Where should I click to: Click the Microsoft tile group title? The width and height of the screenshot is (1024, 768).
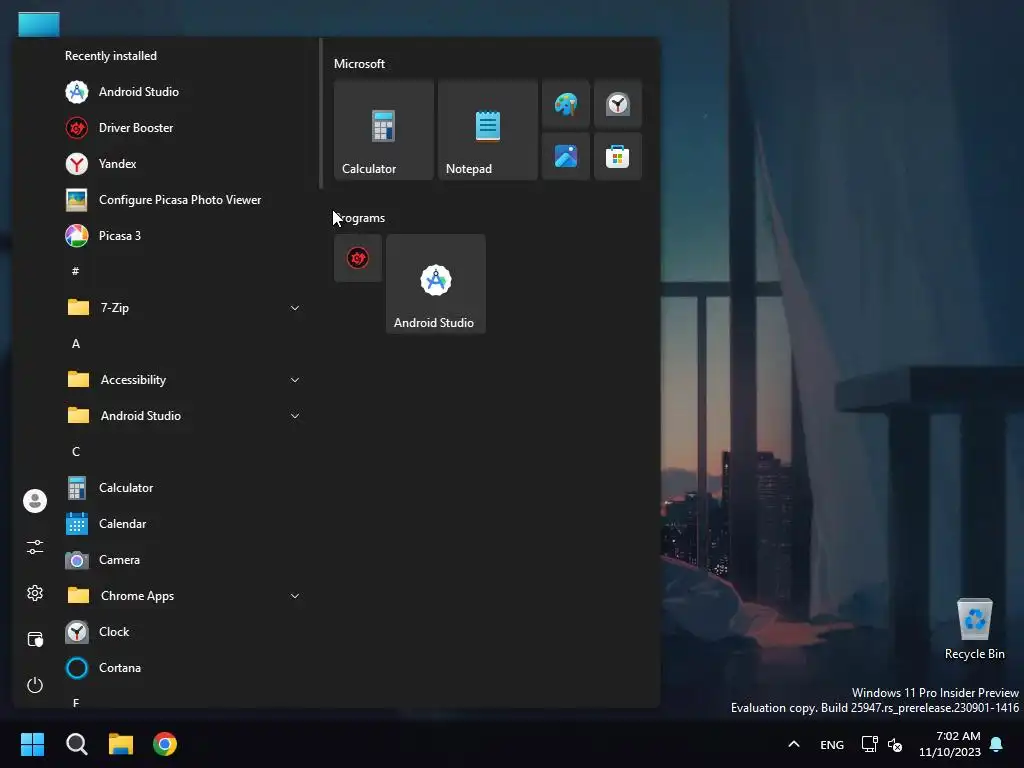359,63
